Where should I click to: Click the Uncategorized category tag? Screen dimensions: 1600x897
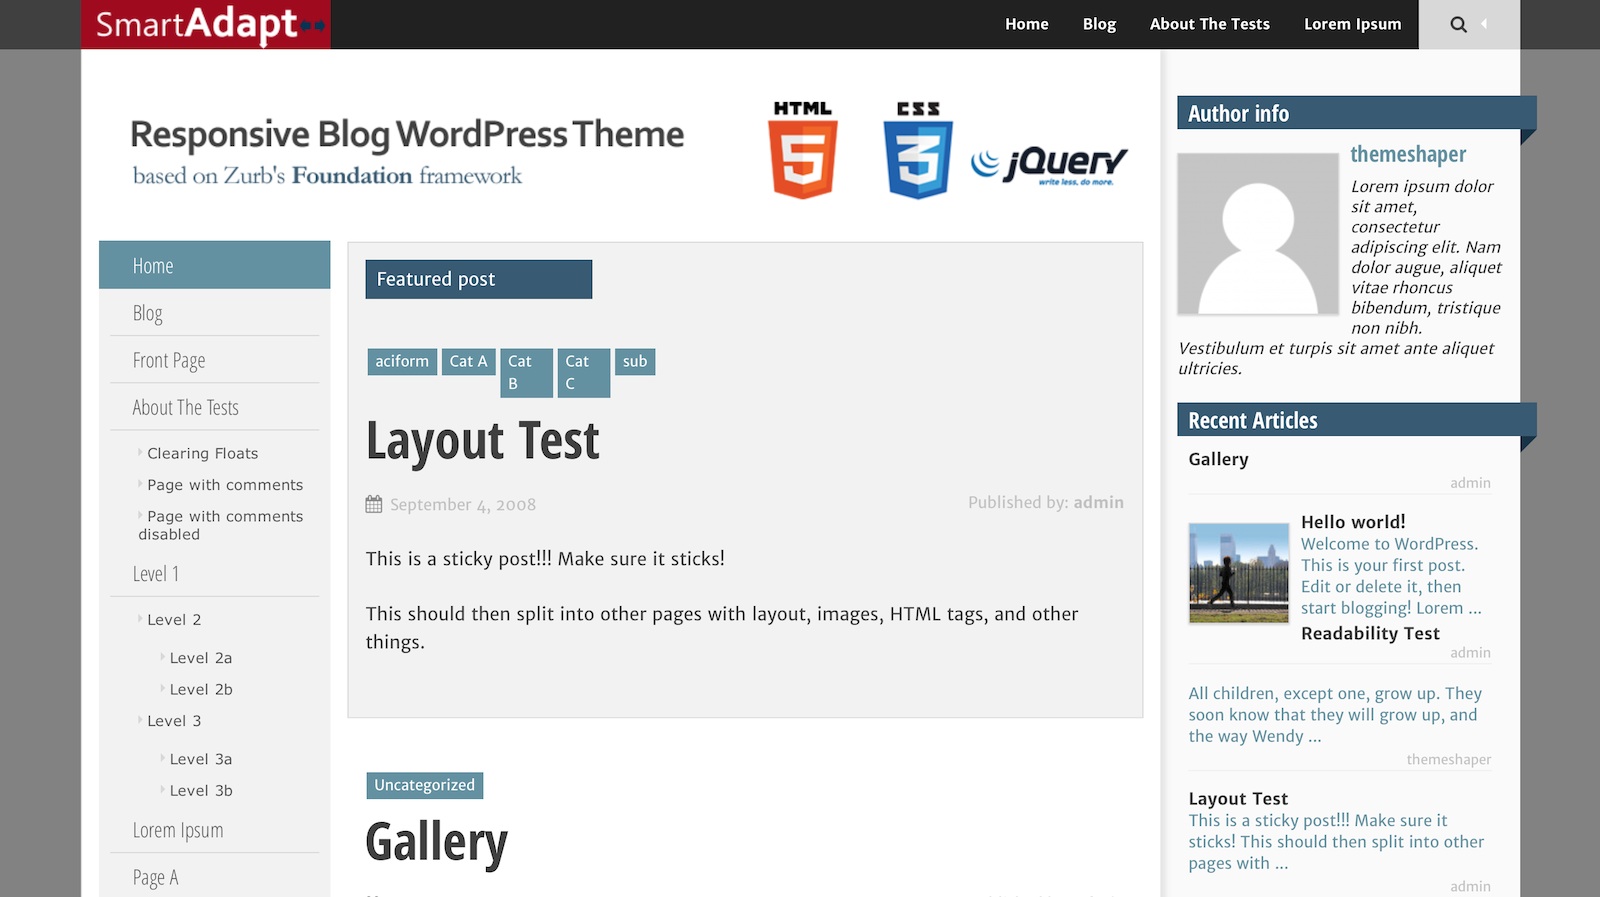[x=424, y=786]
